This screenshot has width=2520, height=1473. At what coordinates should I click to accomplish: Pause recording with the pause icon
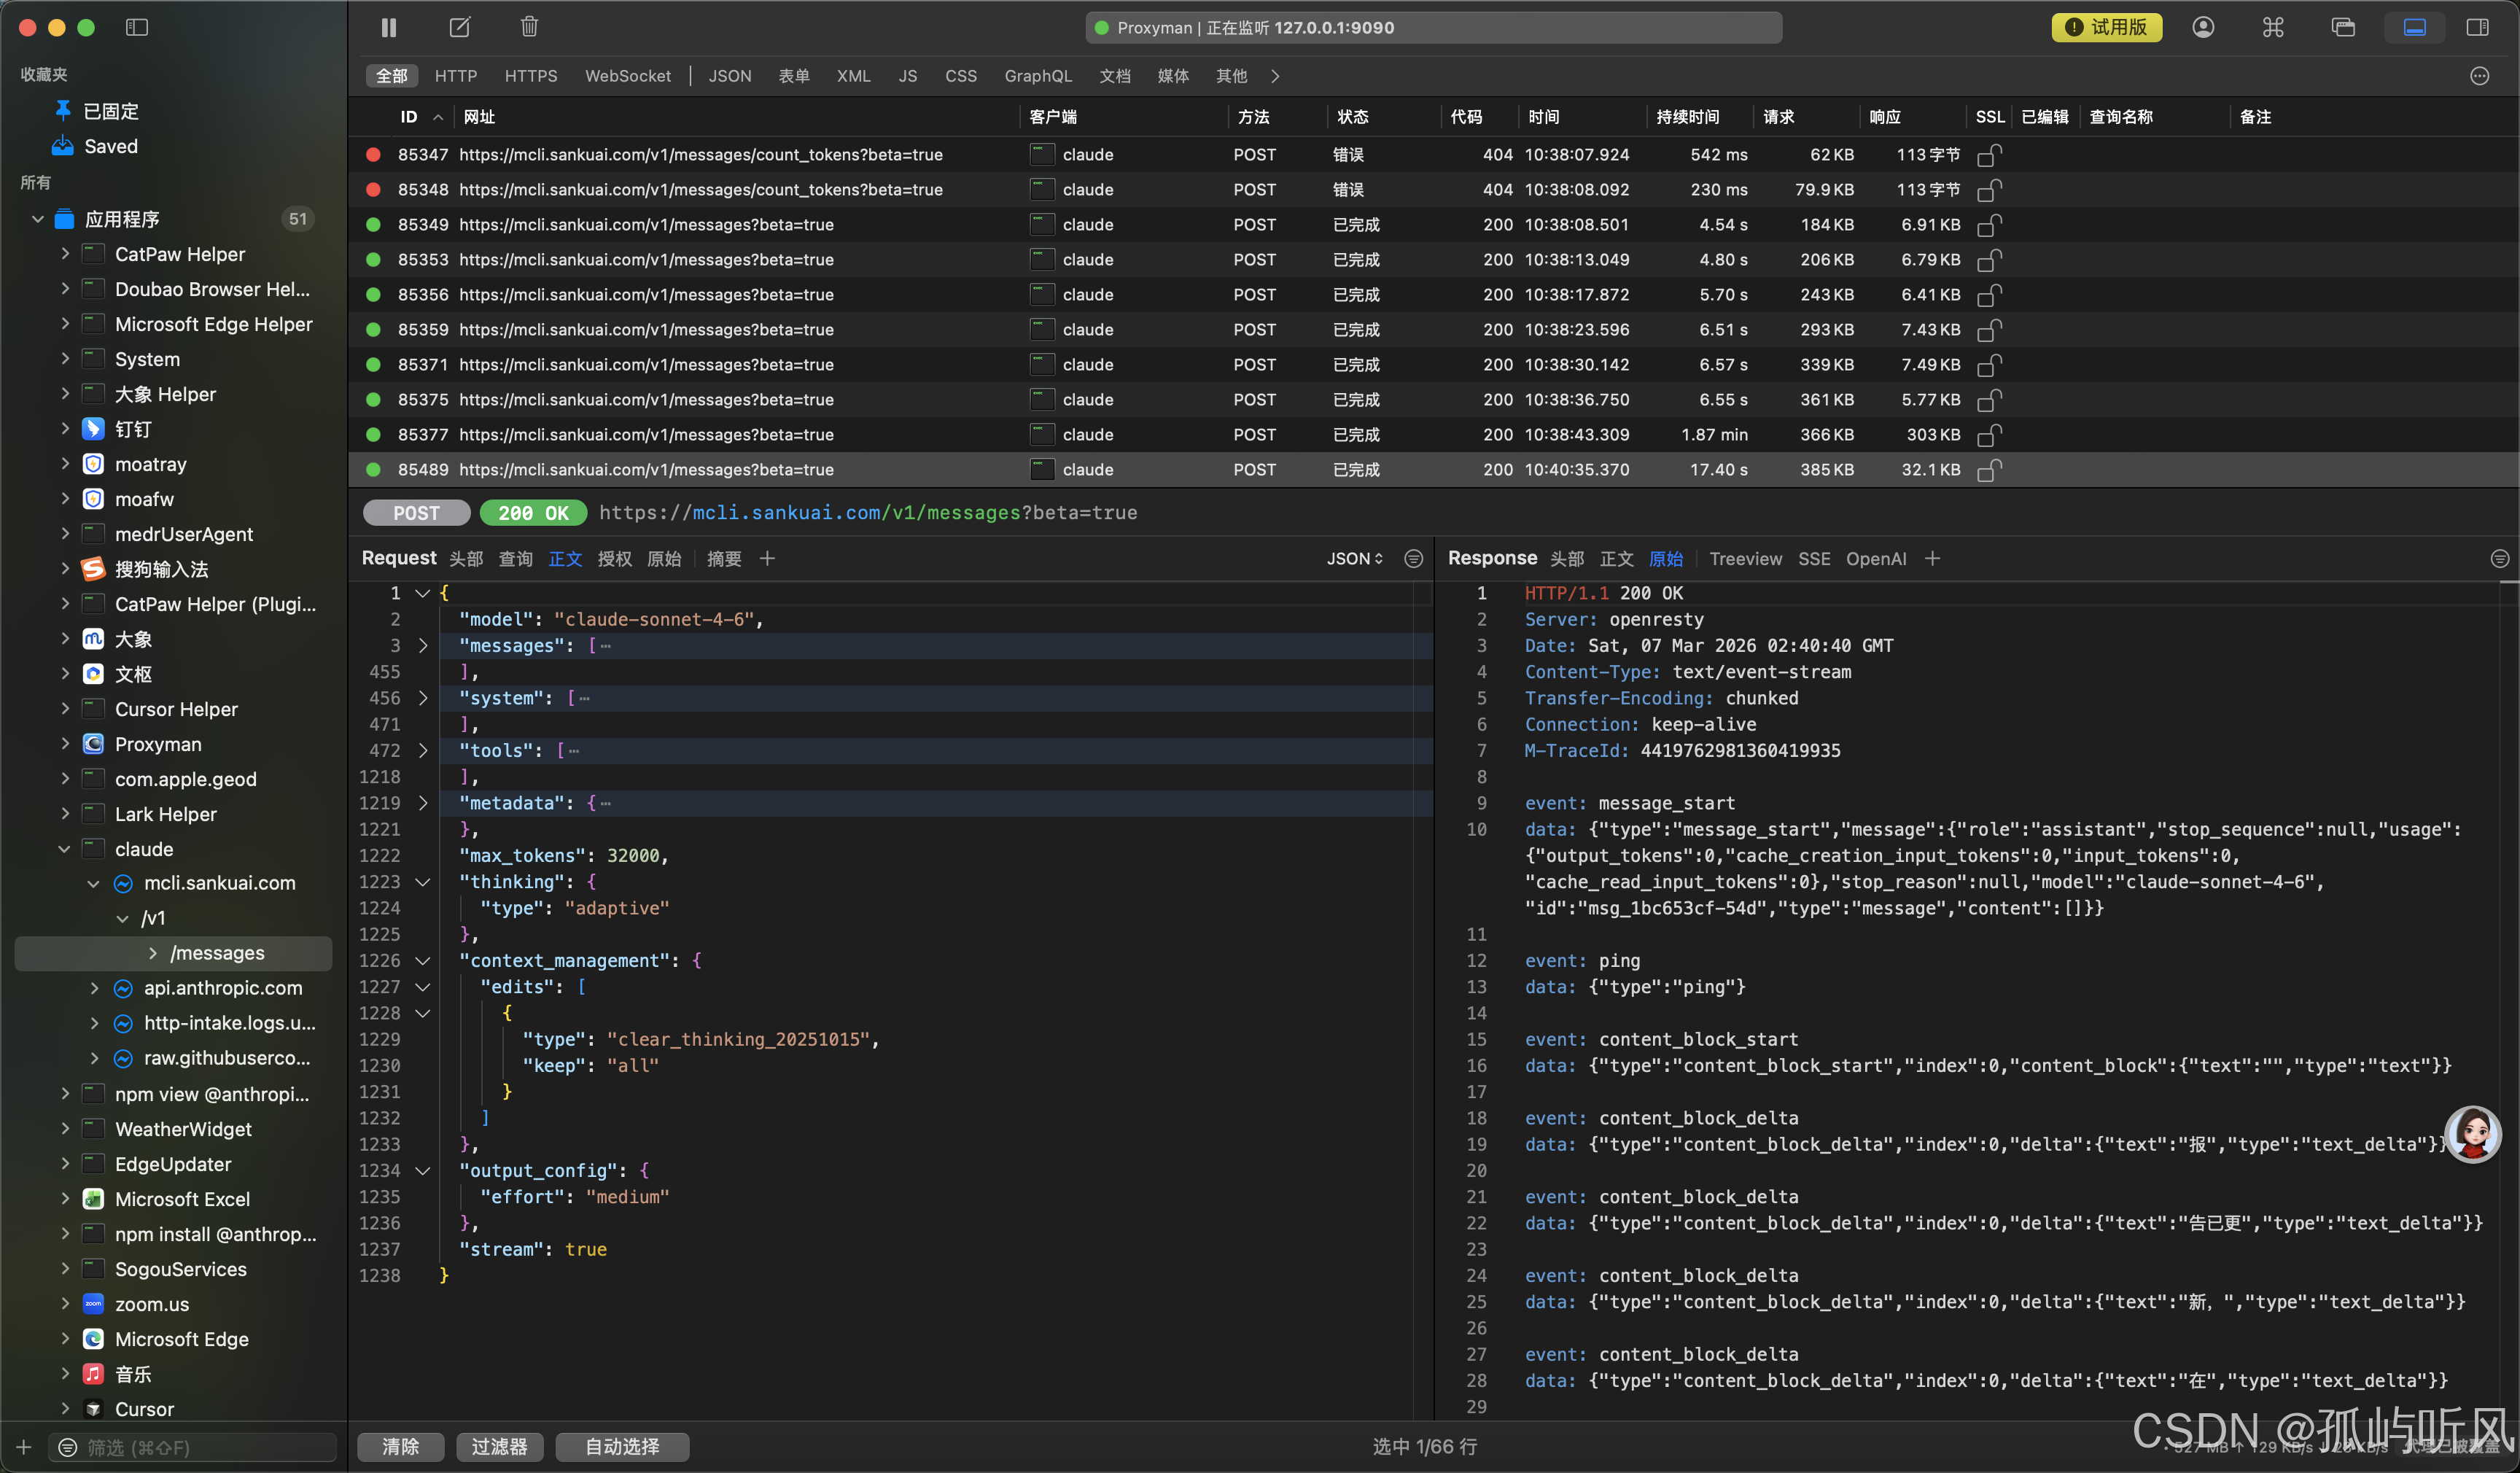click(389, 27)
